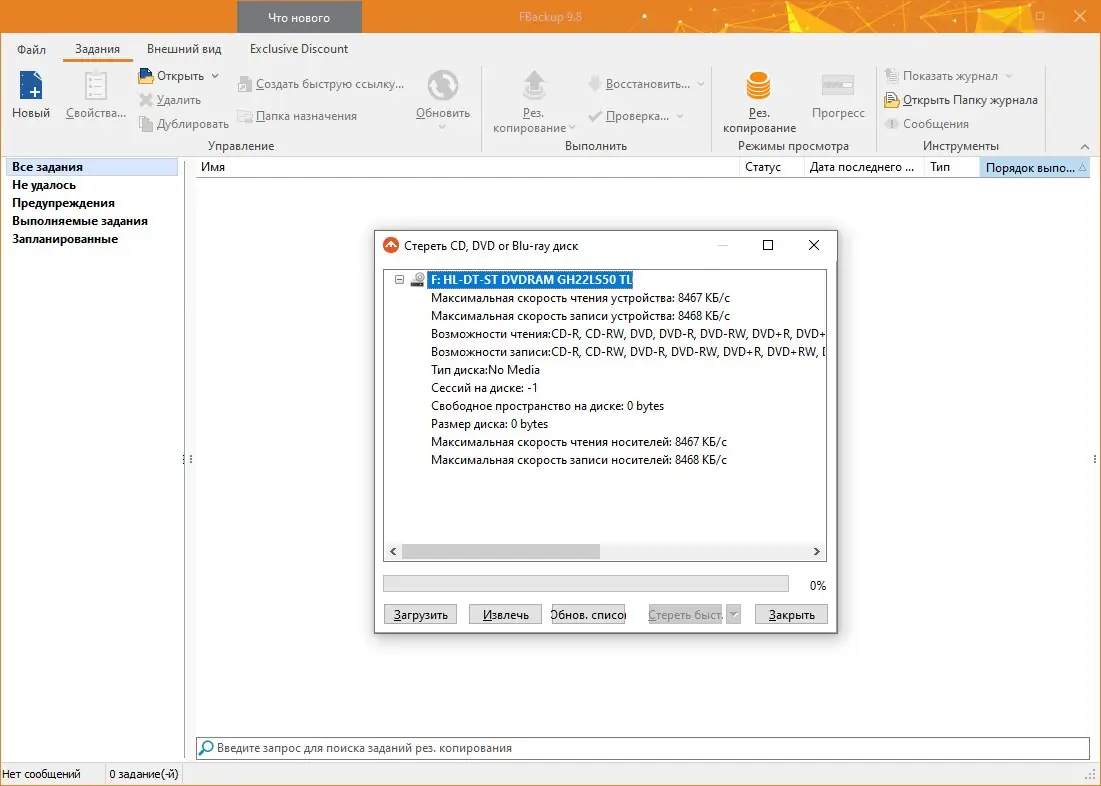Select Размер диска: 0 bytes line
The image size is (1101, 786).
point(489,424)
